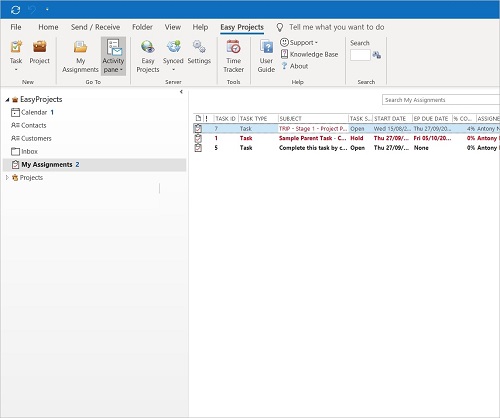Toggle completion icon for Sample Parent Task

198,138
